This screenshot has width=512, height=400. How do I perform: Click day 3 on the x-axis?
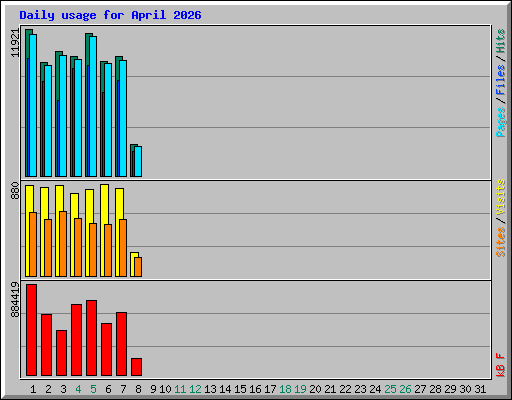[x=63, y=389]
